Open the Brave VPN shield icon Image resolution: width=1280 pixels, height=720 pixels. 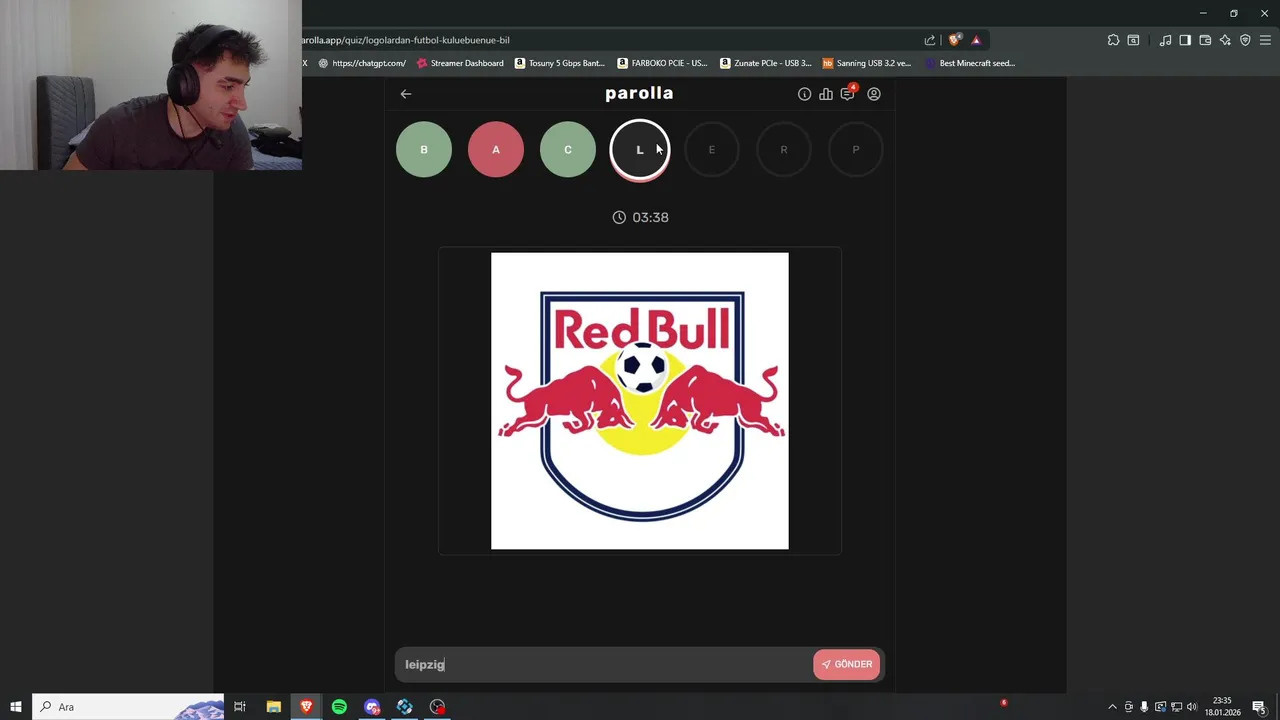coord(1245,40)
